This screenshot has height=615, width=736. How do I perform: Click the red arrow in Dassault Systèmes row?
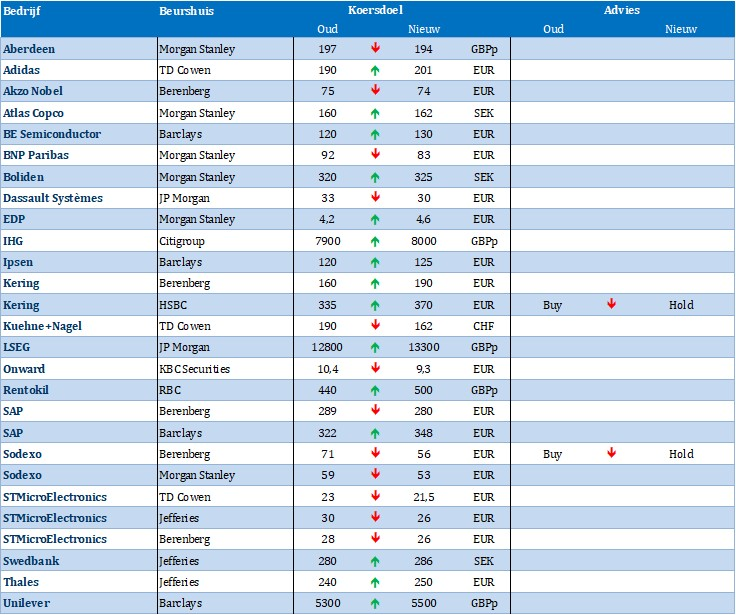click(375, 198)
